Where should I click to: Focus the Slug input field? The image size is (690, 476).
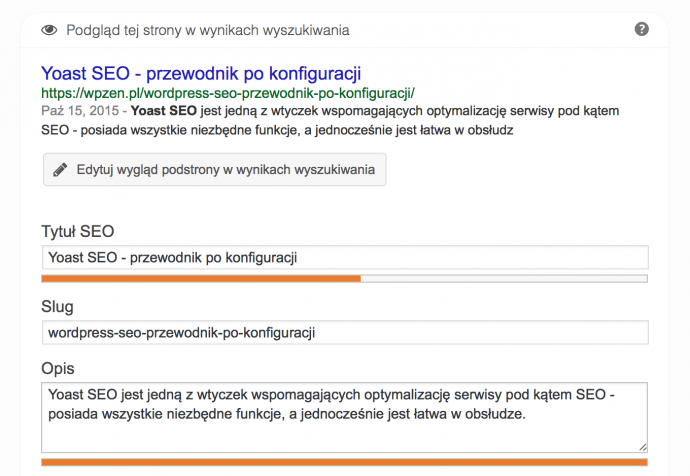tap(345, 333)
